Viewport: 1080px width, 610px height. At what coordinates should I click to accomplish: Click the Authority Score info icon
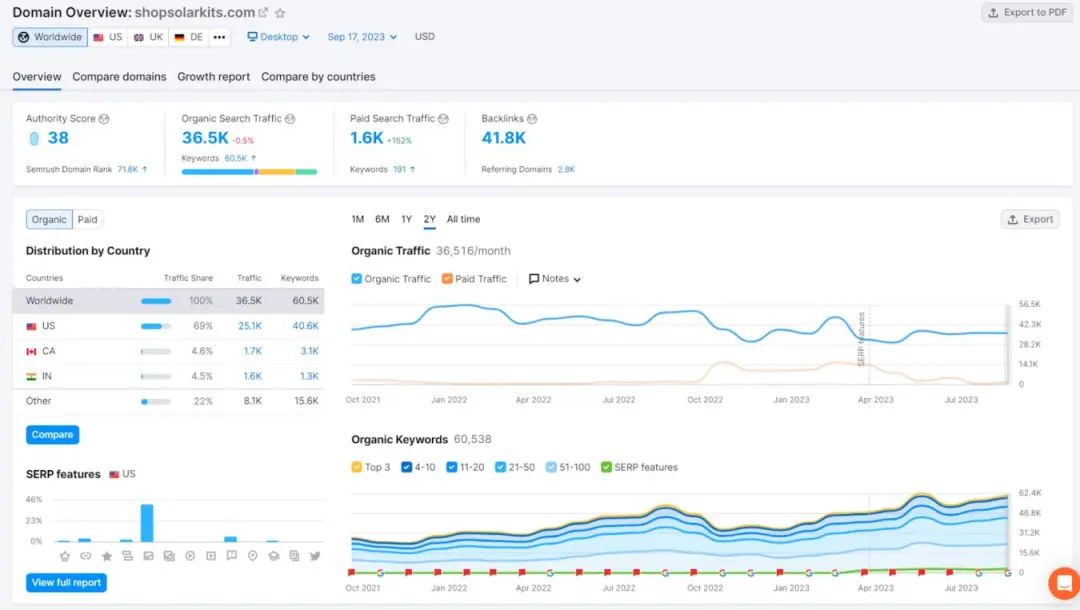pos(104,119)
